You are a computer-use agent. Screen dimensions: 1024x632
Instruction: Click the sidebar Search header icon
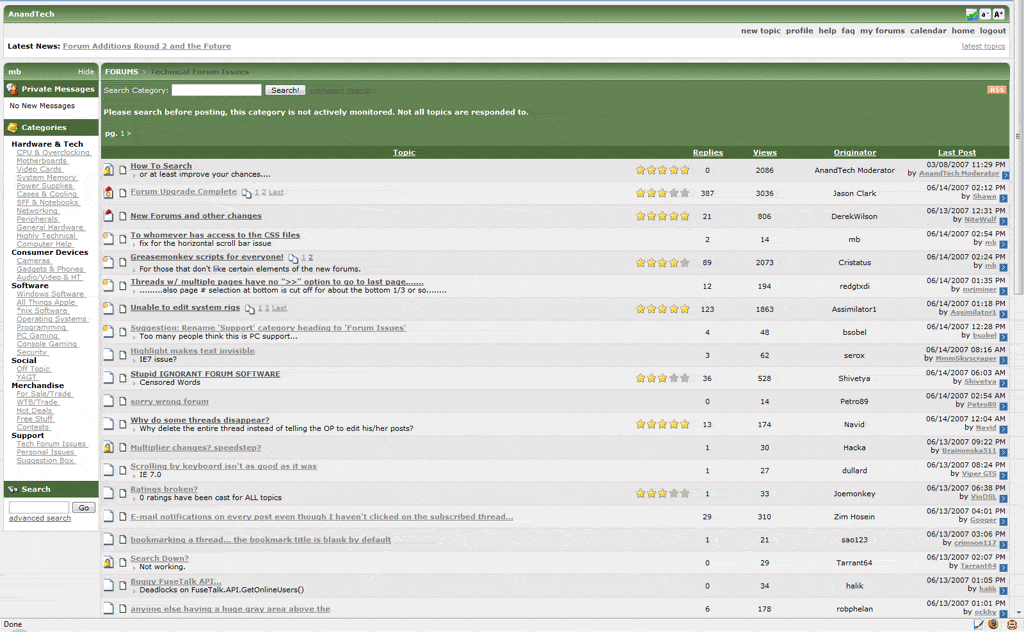12,489
